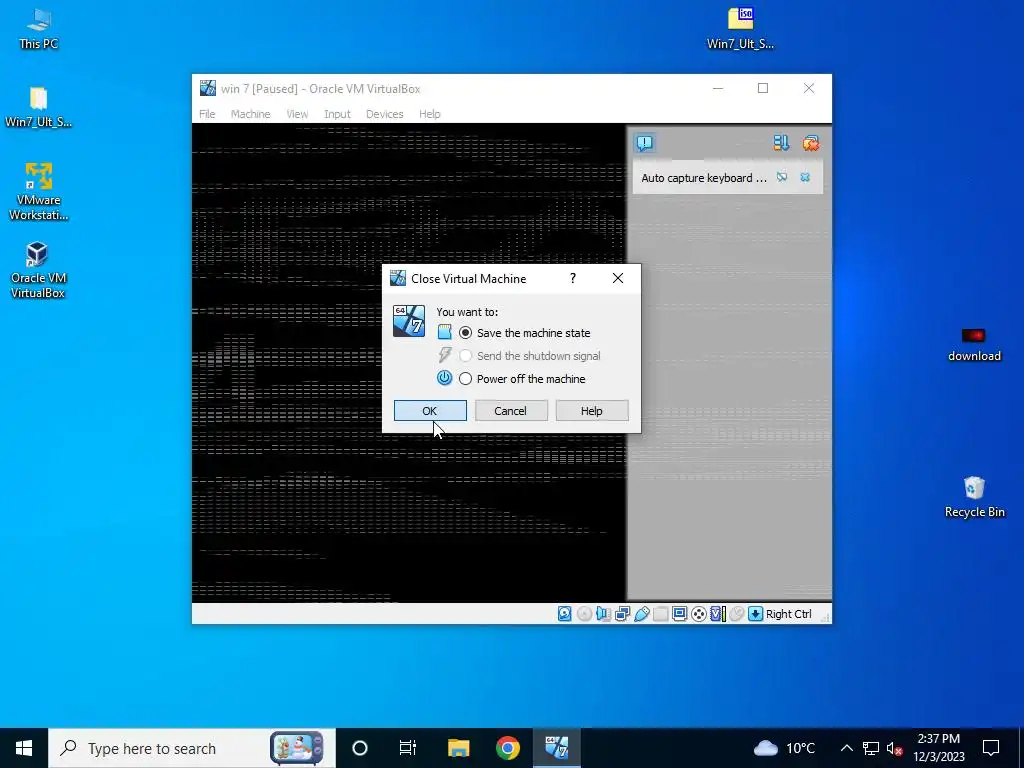Open the Machine menu
This screenshot has width=1024, height=768.
pos(250,114)
